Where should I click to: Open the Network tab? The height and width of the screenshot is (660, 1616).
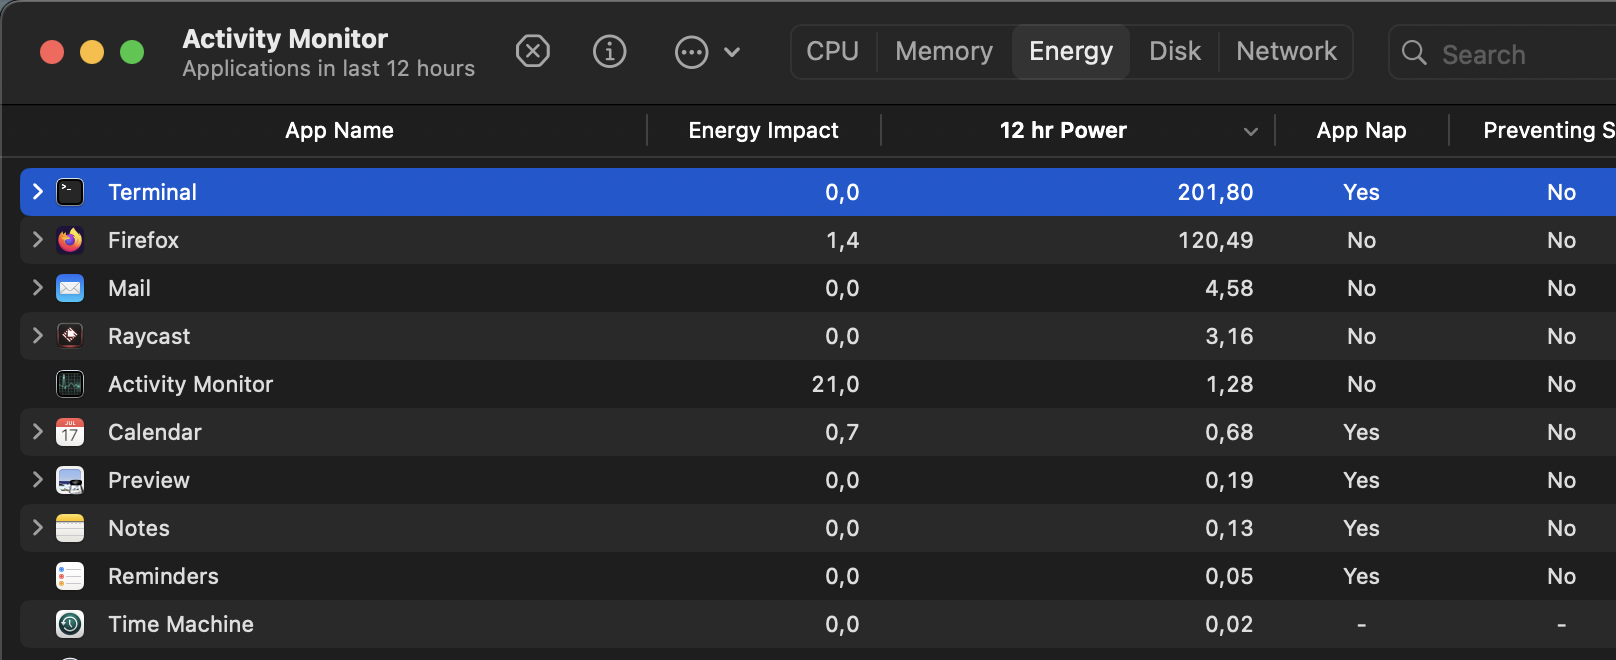point(1286,51)
